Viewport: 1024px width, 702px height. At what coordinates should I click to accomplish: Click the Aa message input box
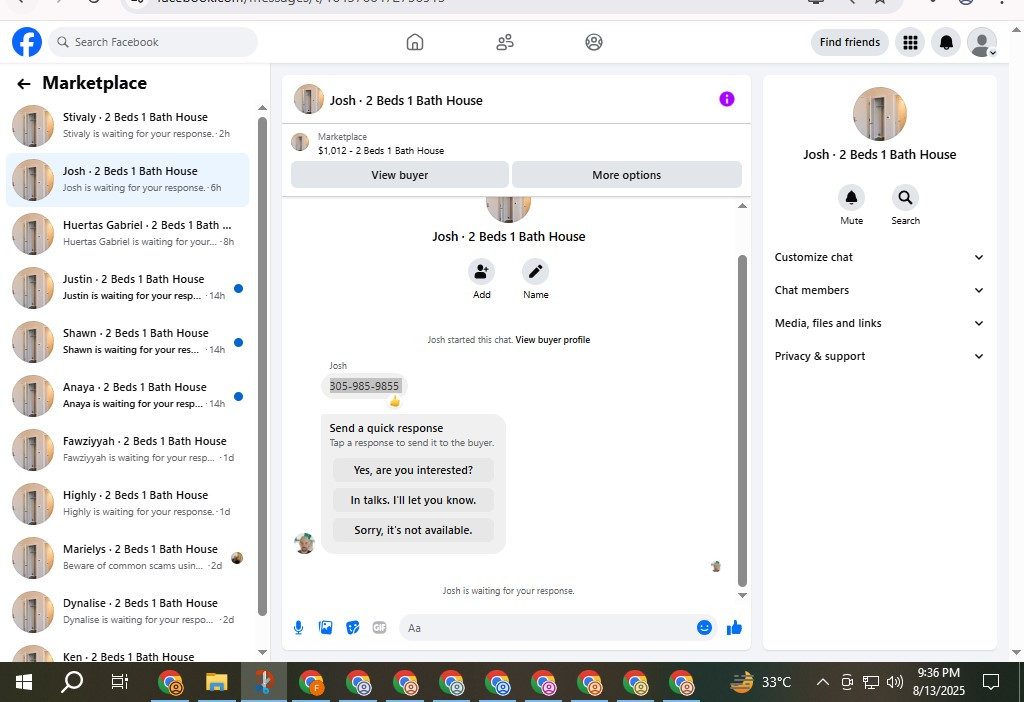pos(547,628)
